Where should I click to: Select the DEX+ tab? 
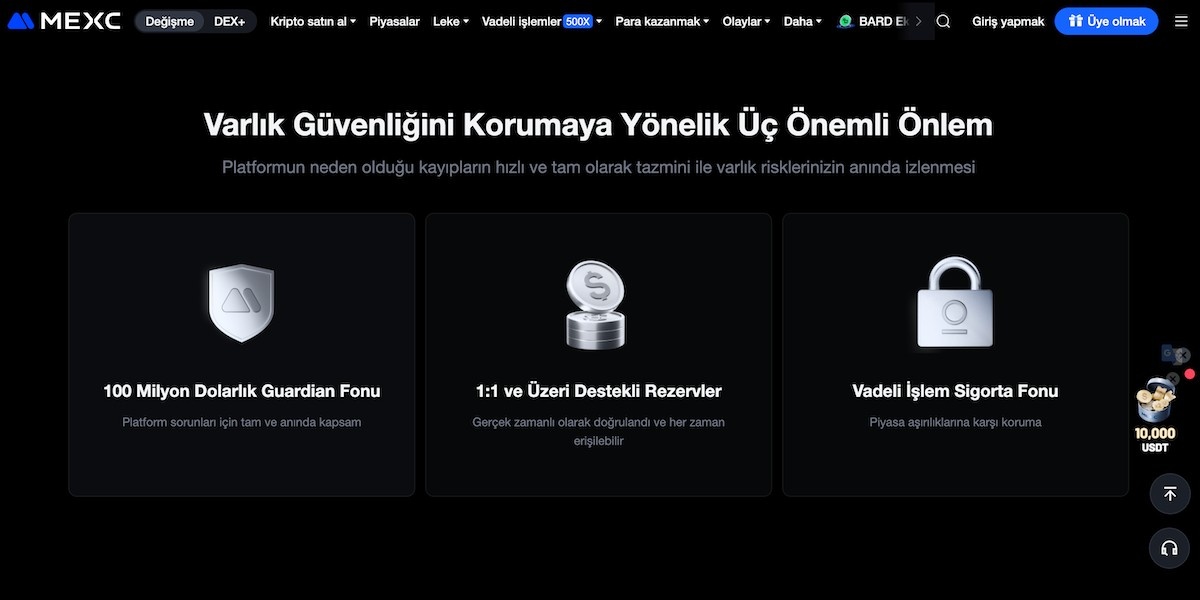pyautogui.click(x=232, y=20)
